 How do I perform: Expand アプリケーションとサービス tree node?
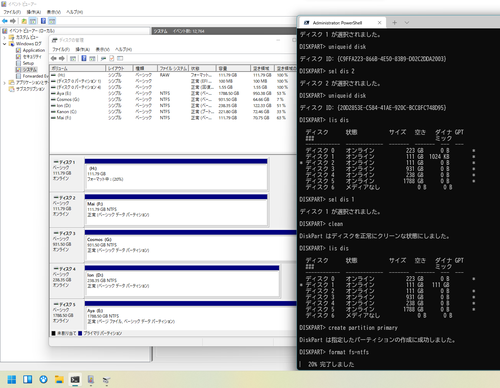click(x=4, y=82)
